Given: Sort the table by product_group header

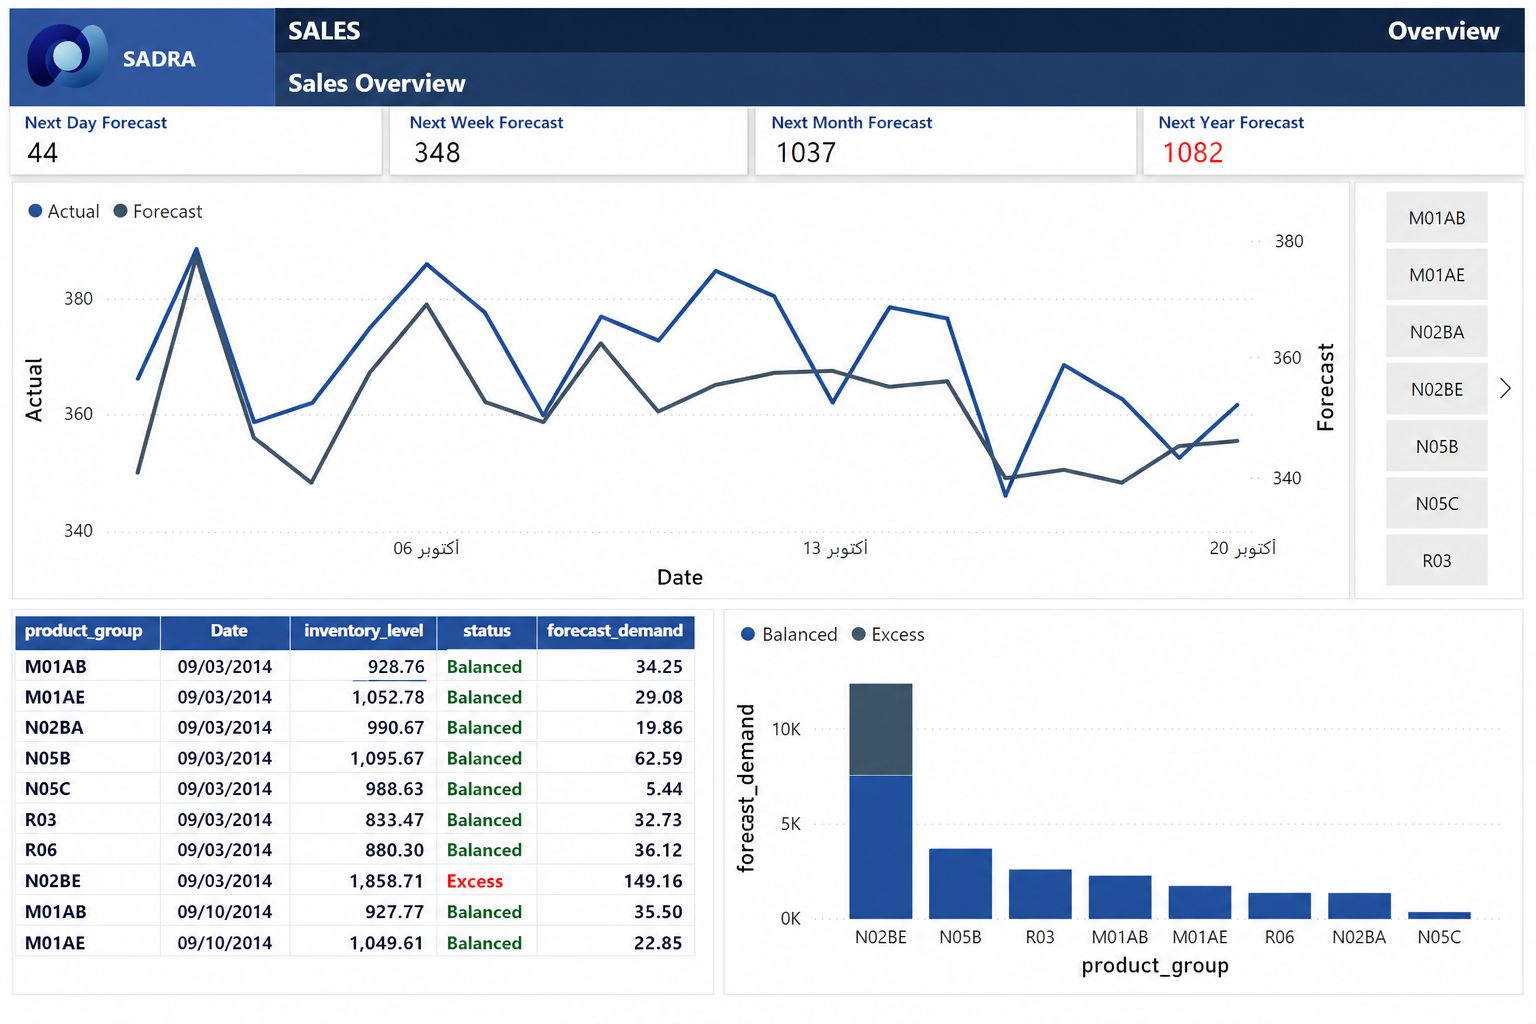Looking at the screenshot, I should click(87, 631).
